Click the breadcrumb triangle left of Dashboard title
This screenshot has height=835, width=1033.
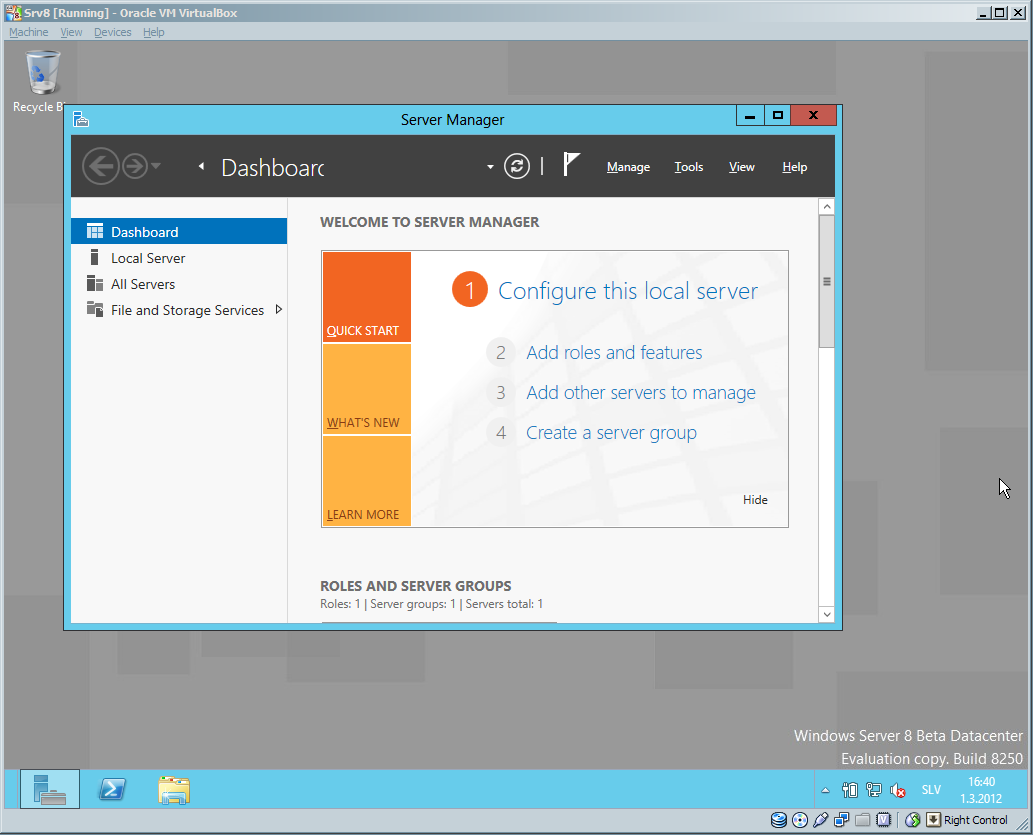point(201,166)
